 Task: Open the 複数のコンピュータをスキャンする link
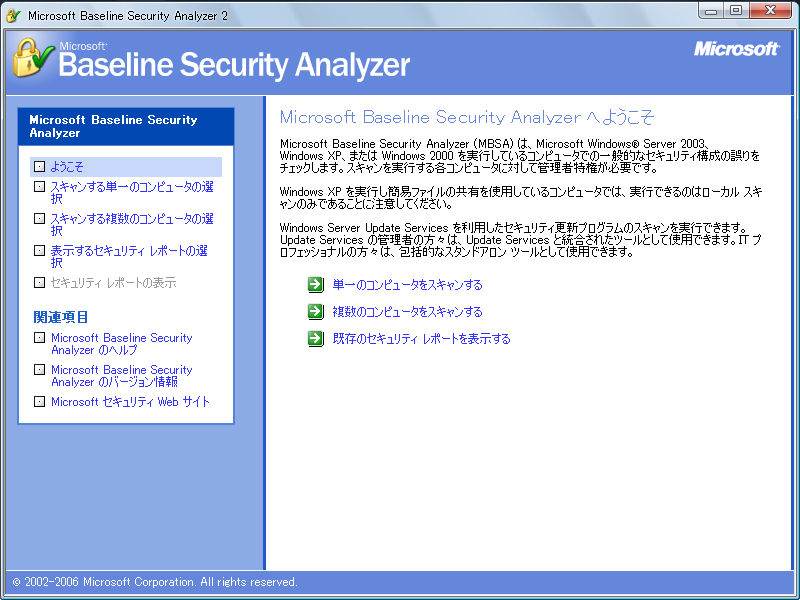(407, 312)
